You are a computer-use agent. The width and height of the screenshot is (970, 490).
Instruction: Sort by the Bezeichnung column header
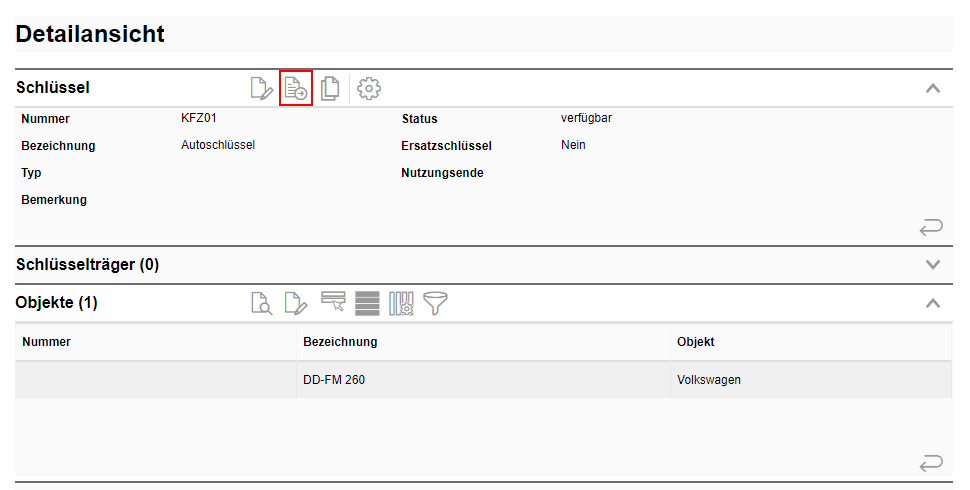coord(340,342)
